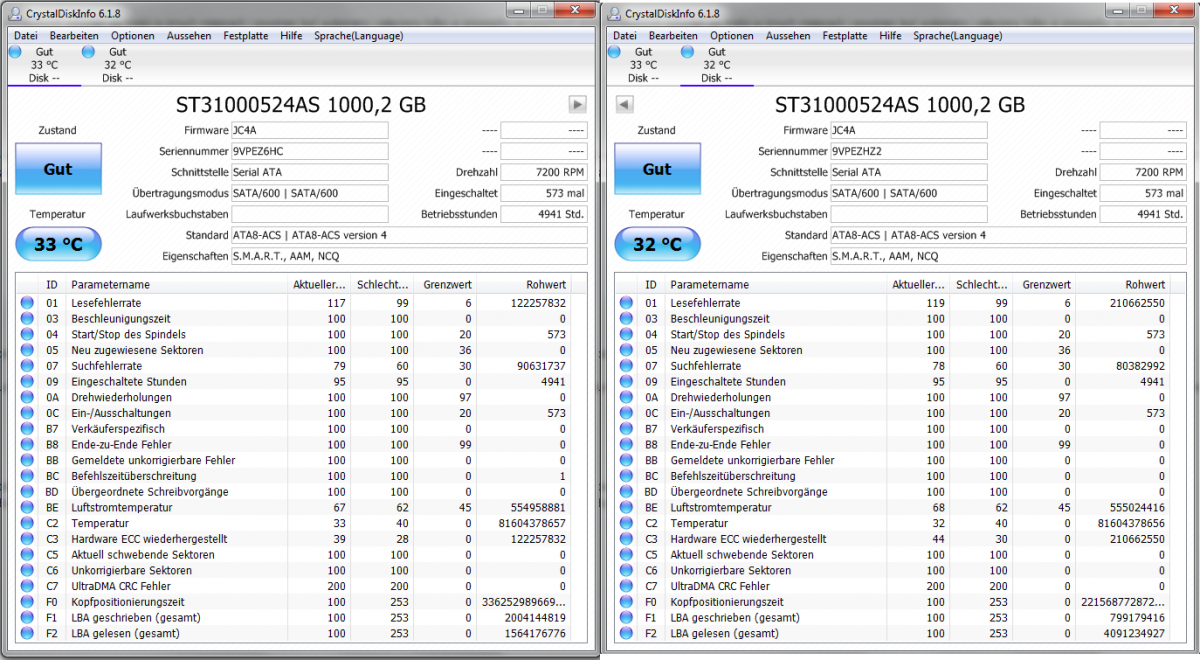Screen dimensions: 1200x660
Task: Click status orb for Lesefehlerrate in left window
Action: 27,303
